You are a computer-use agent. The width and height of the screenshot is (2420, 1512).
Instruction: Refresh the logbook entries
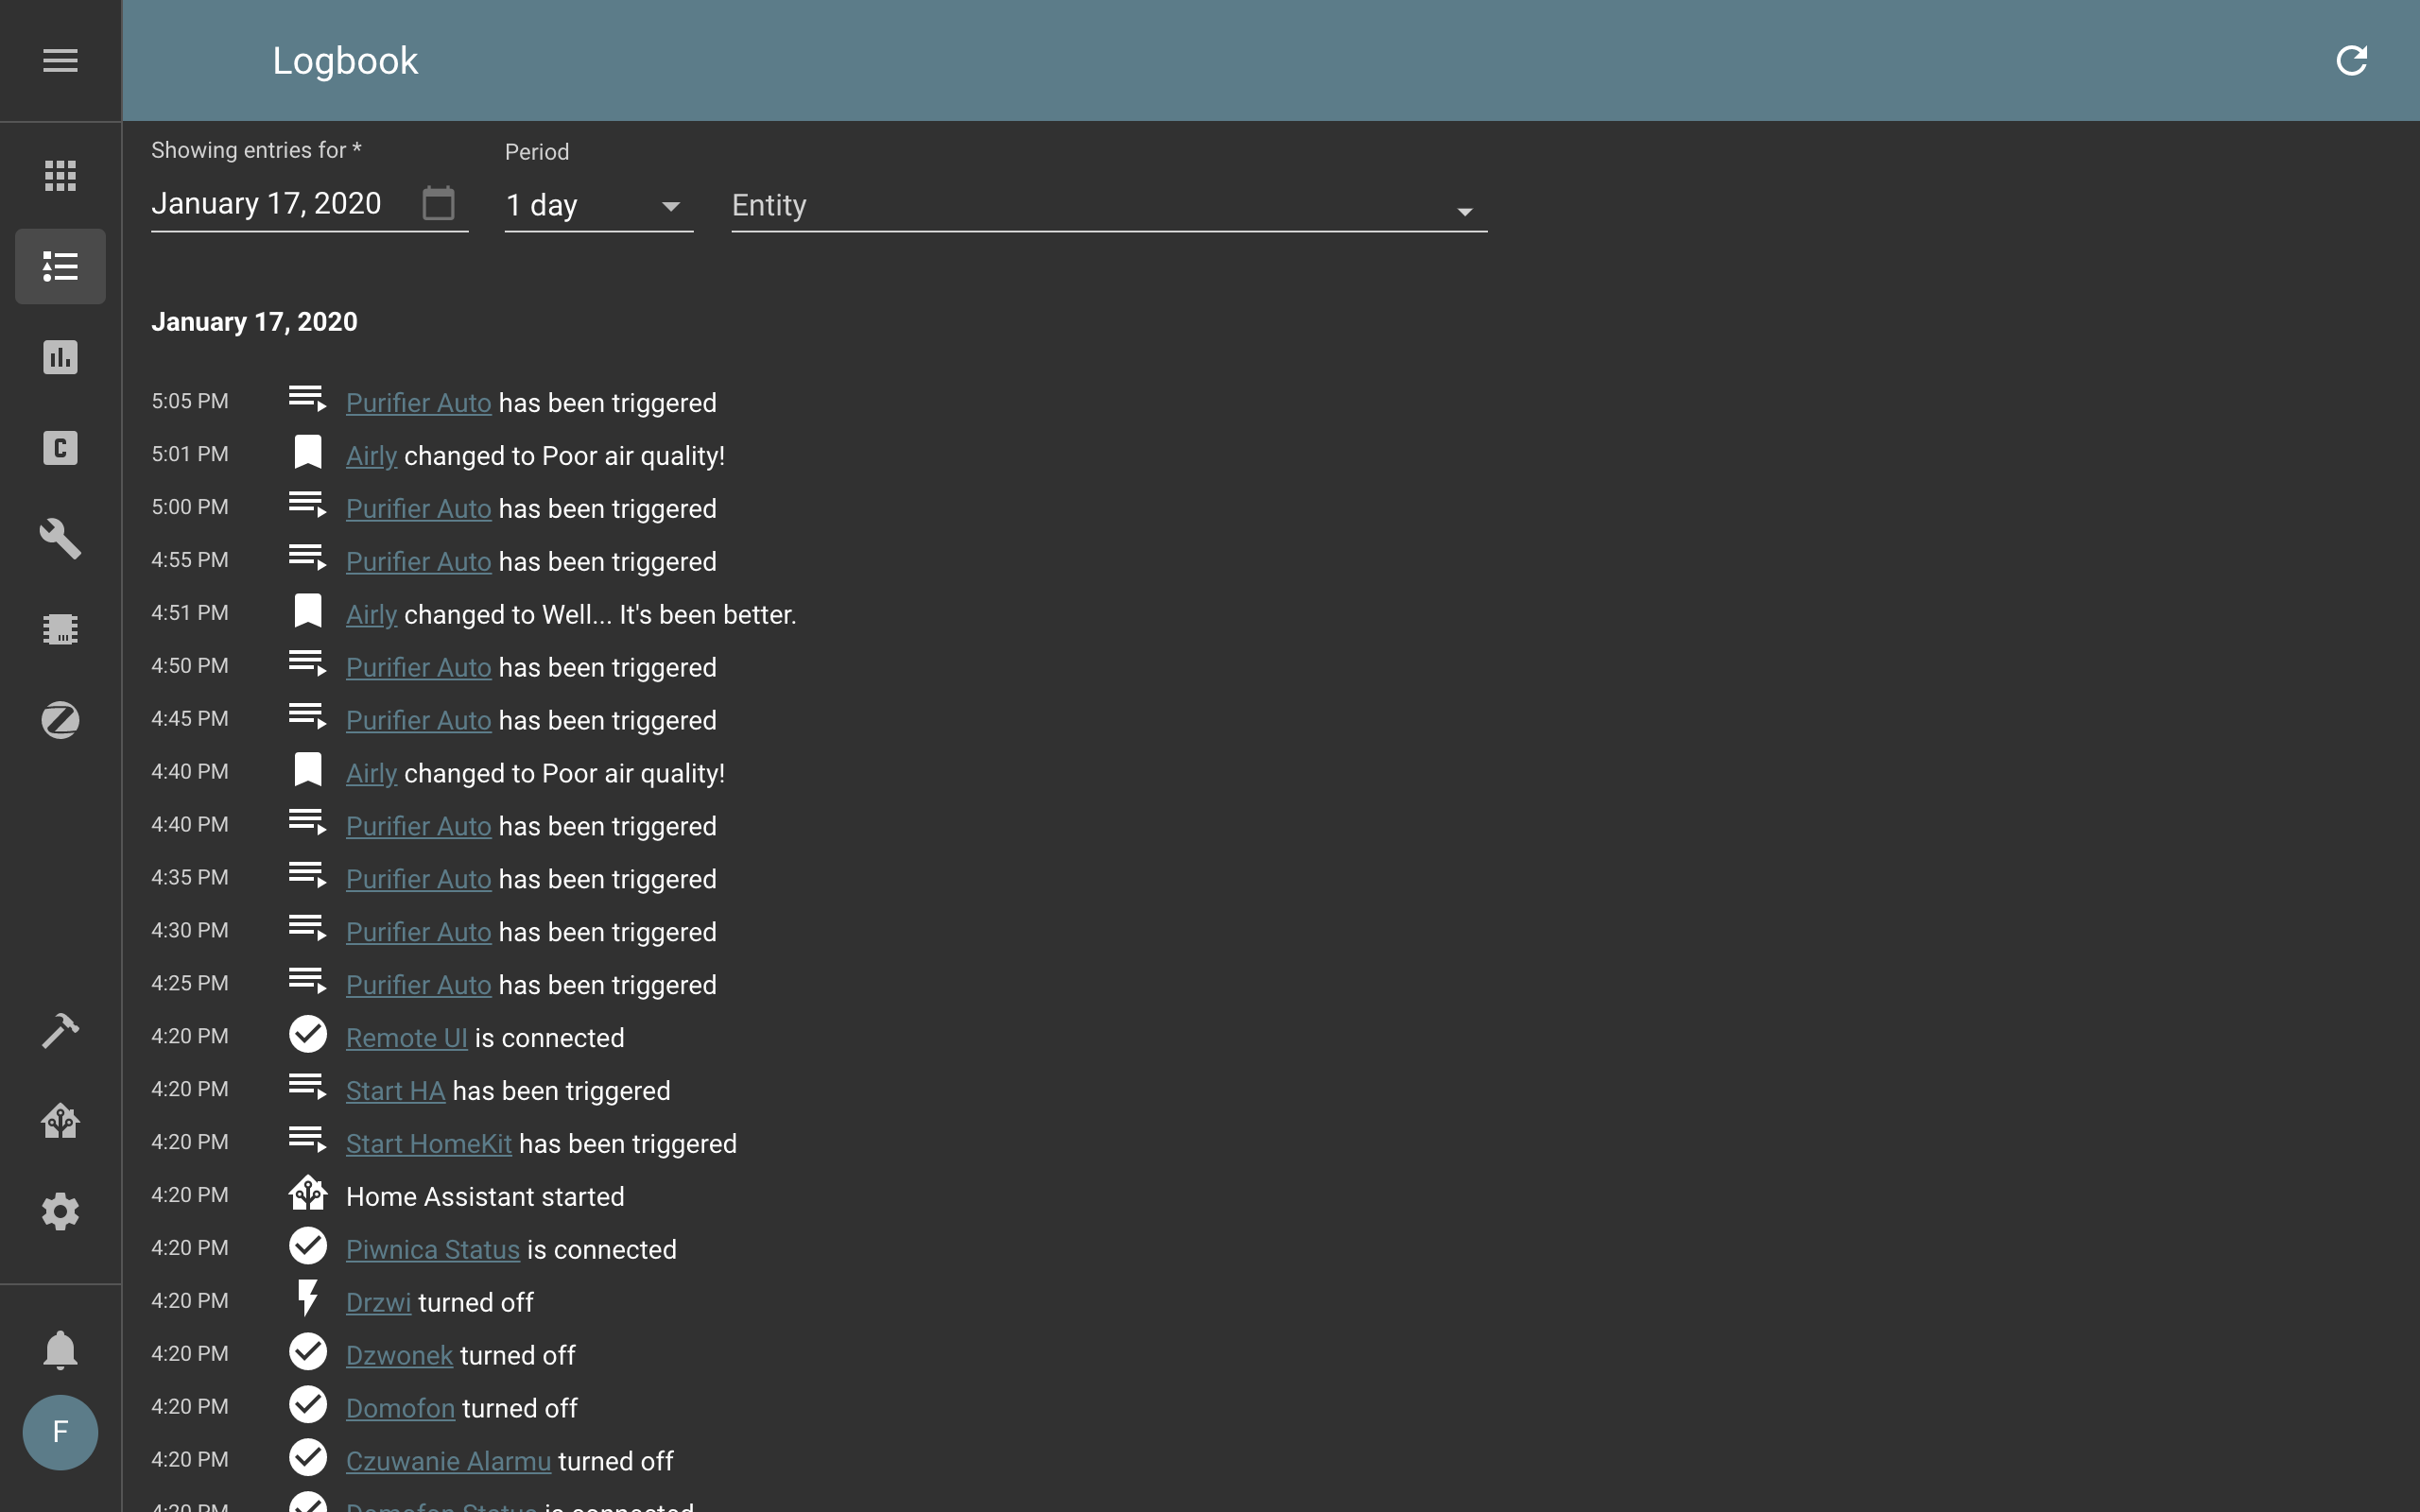[2351, 61]
